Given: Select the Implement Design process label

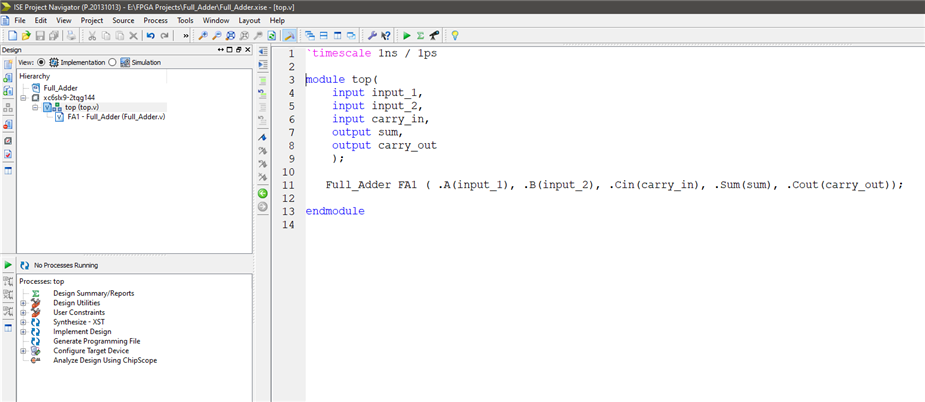Looking at the screenshot, I should coord(82,332).
